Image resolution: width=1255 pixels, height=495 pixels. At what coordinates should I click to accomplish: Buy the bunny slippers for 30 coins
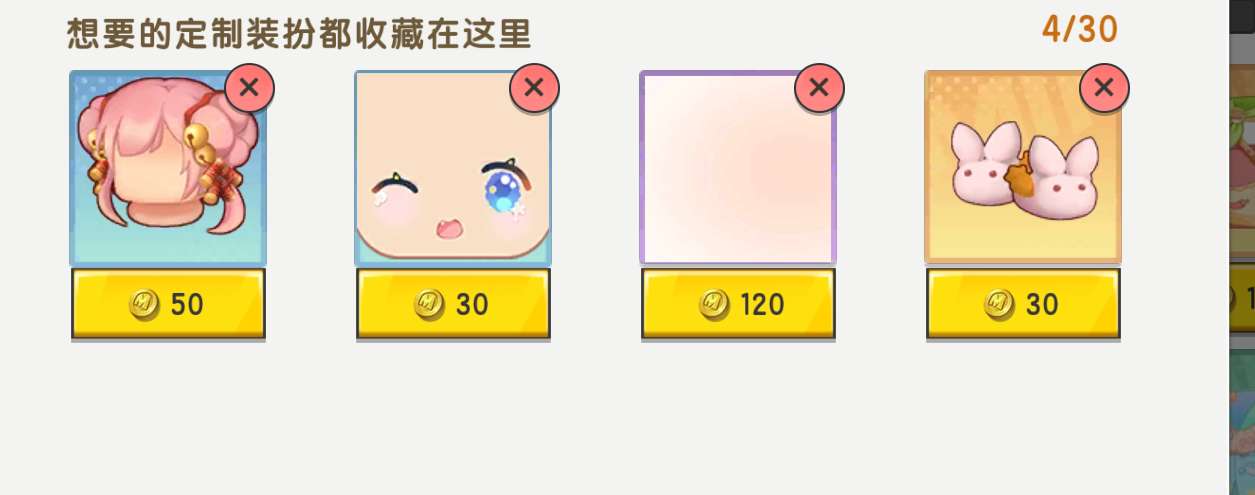(1023, 304)
